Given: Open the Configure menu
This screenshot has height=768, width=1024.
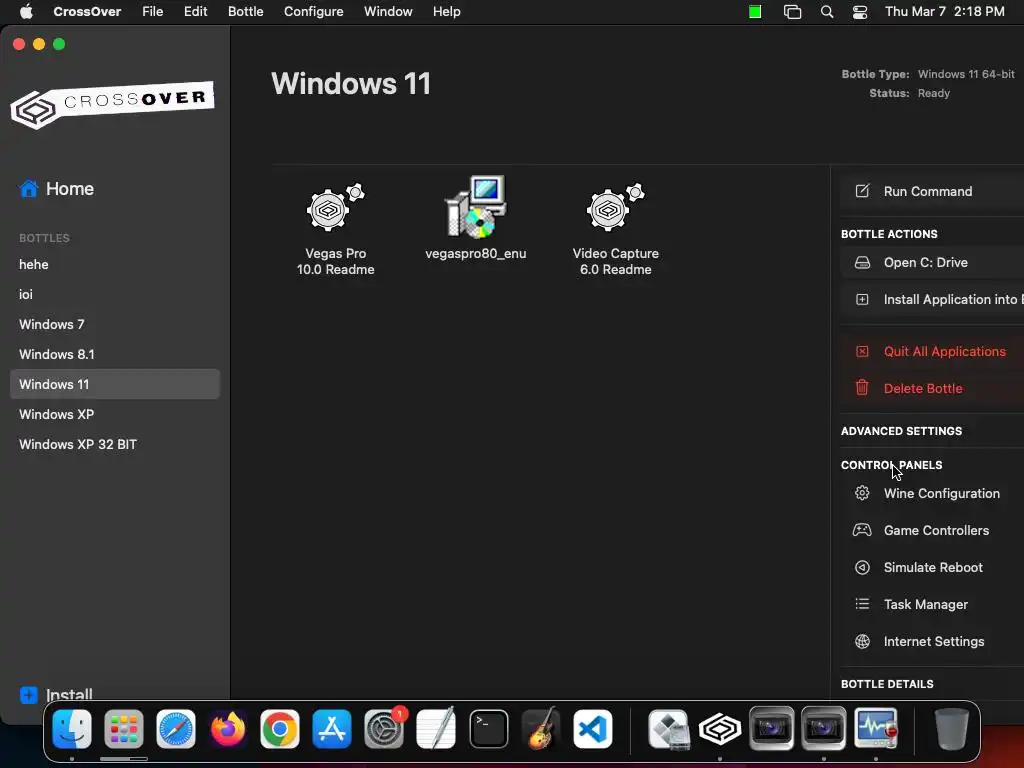Looking at the screenshot, I should (x=313, y=12).
